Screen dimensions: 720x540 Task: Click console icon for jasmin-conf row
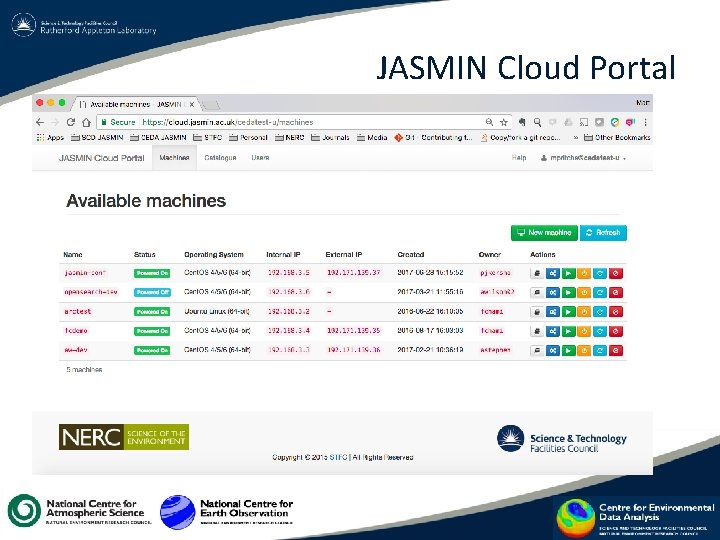click(537, 273)
